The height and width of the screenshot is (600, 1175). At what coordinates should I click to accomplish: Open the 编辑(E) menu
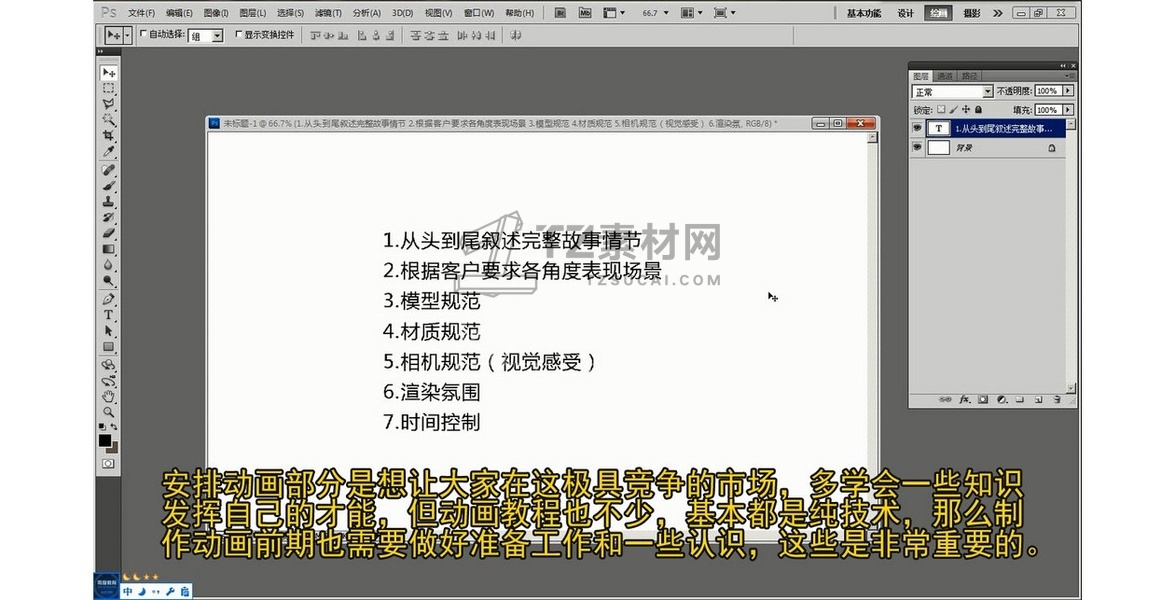pos(178,13)
